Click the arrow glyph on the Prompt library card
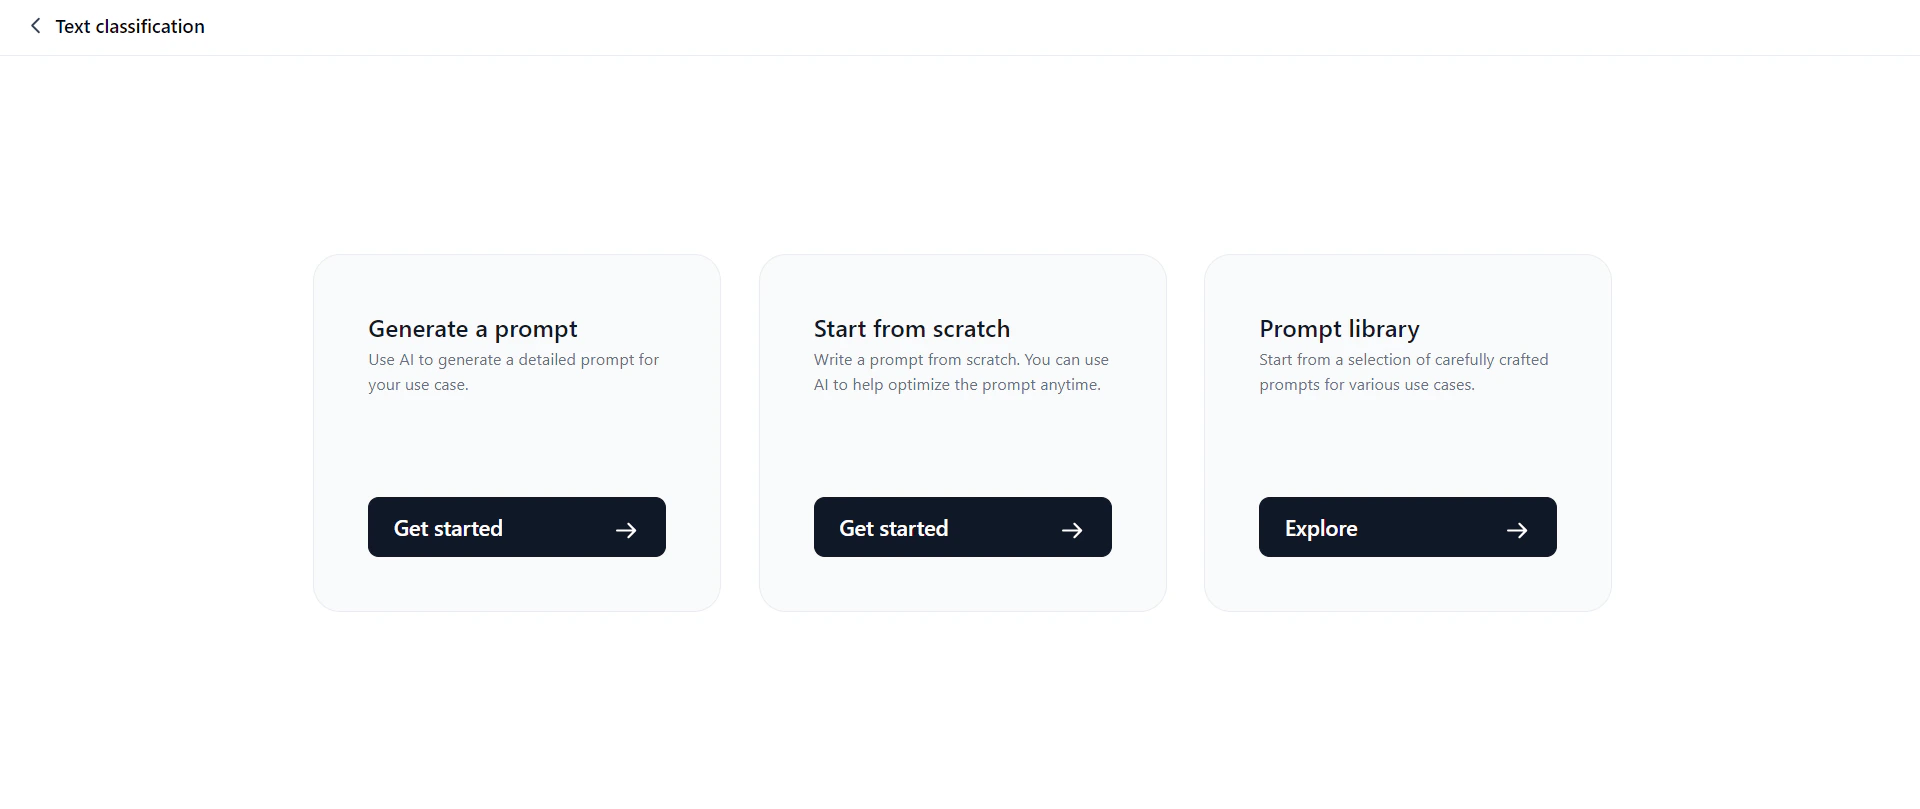This screenshot has width=1920, height=809. tap(1517, 530)
